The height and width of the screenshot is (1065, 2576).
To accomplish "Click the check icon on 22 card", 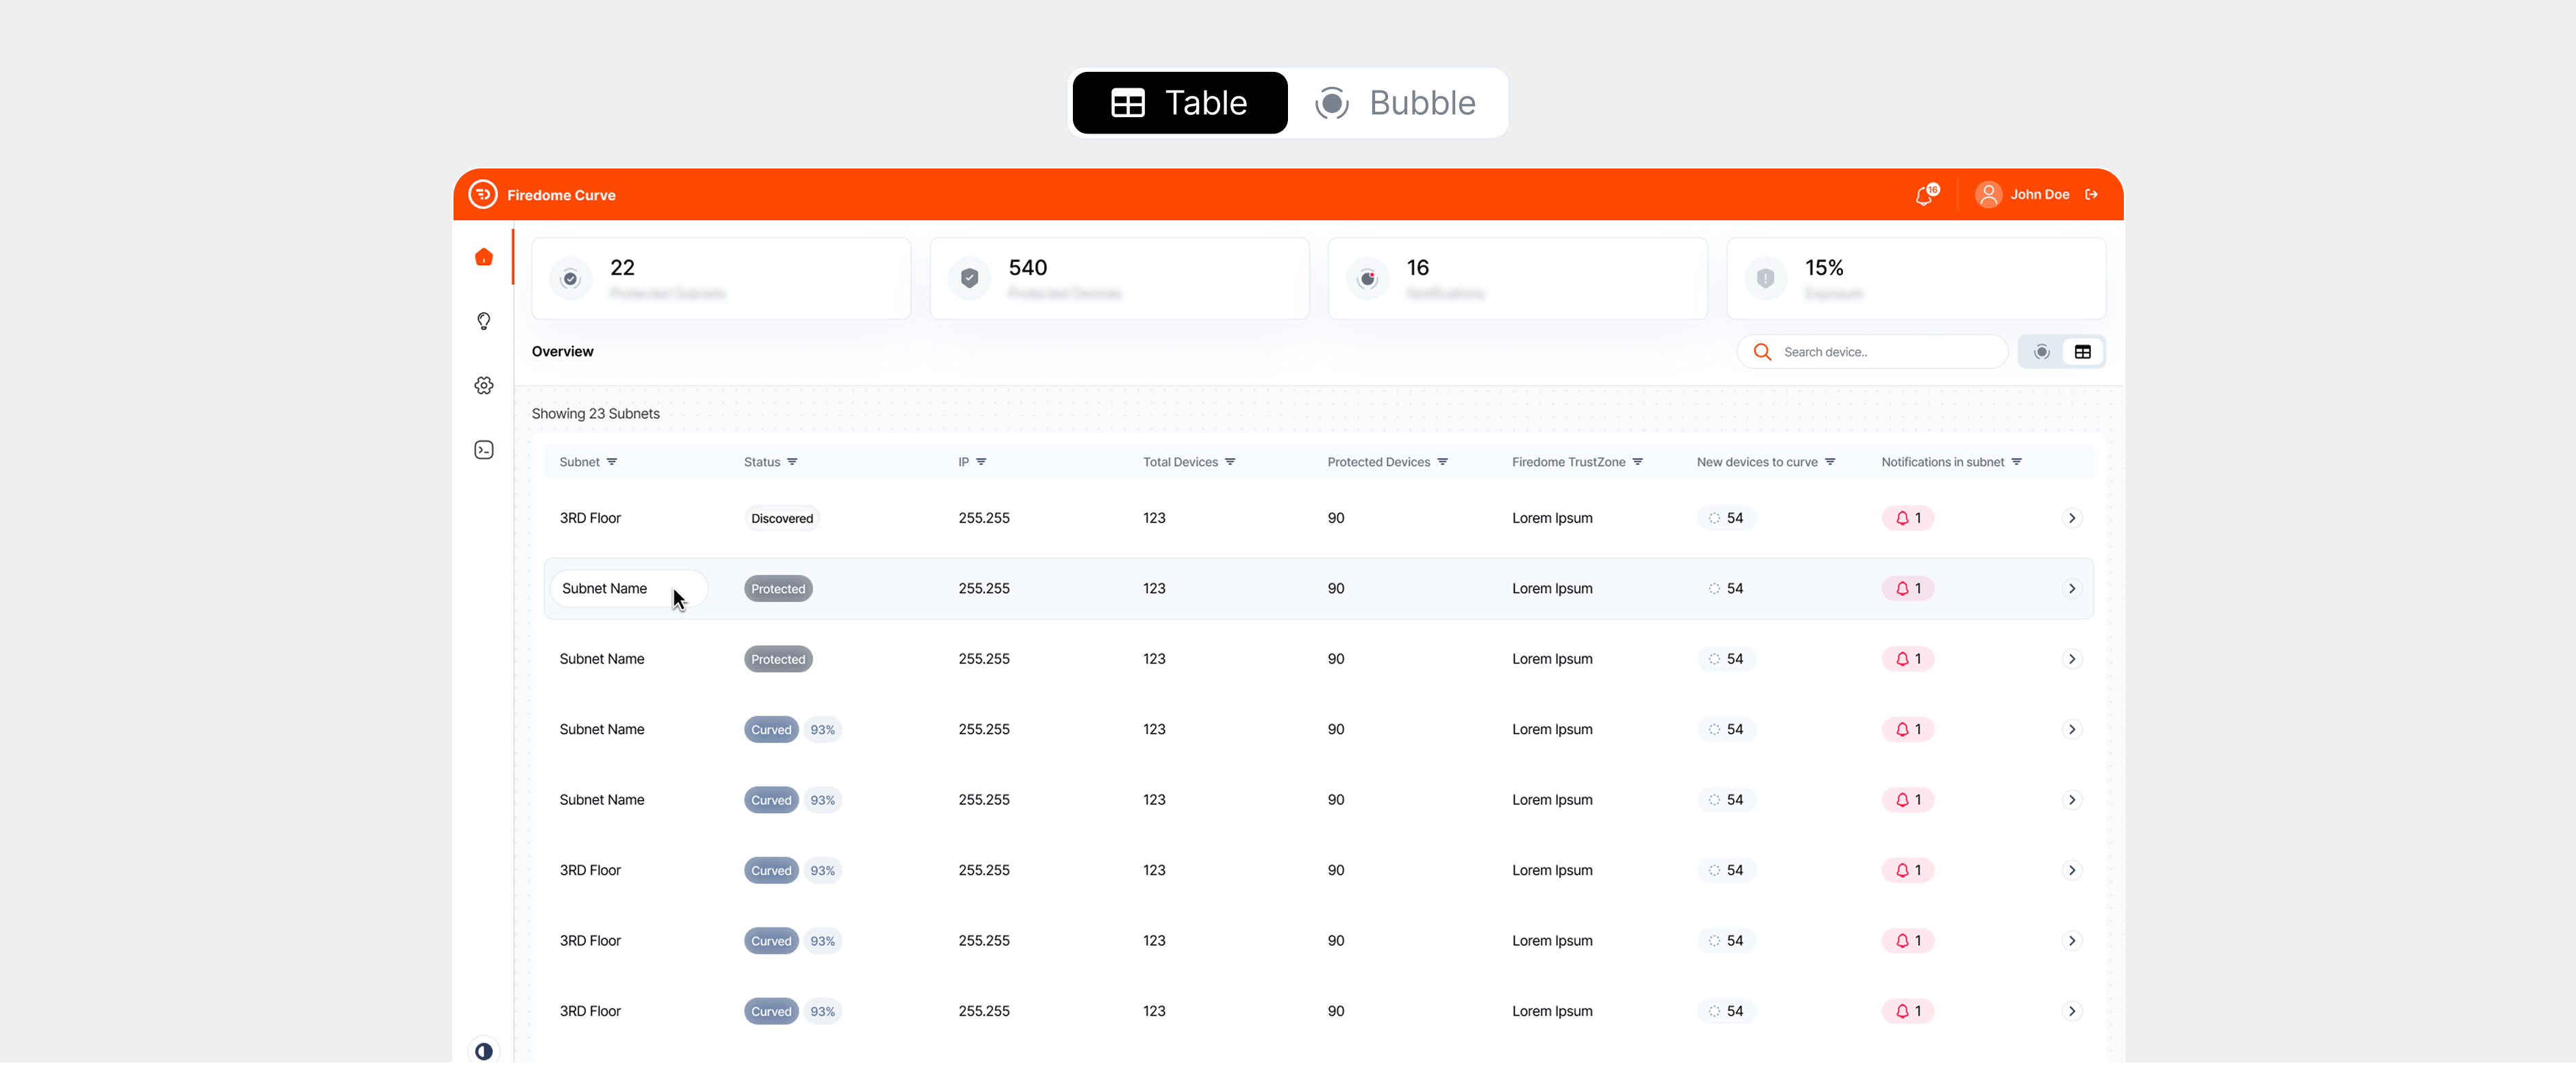I will point(570,278).
